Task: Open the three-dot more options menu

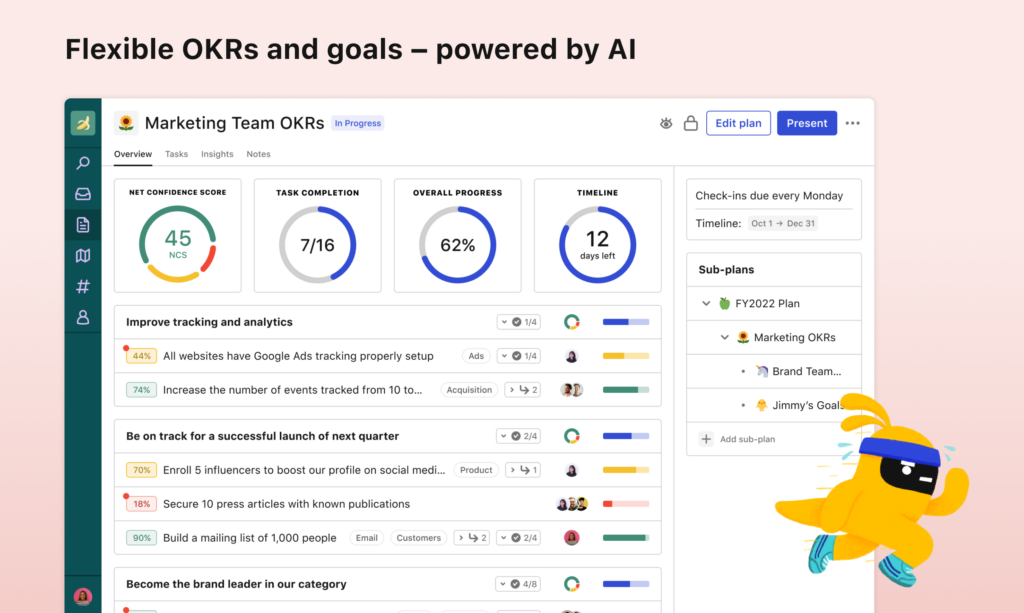Action: [852, 124]
